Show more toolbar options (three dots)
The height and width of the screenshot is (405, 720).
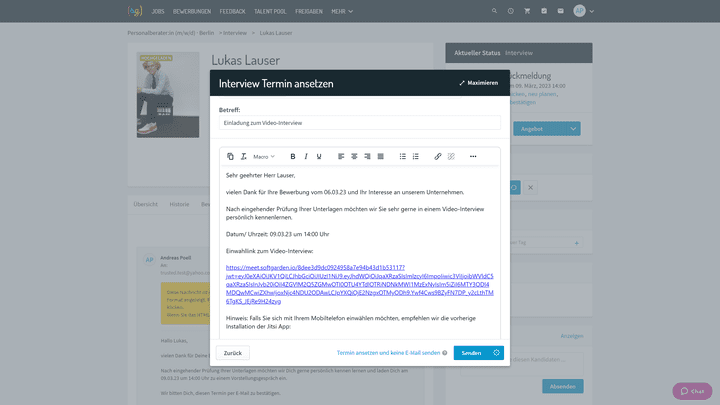click(x=473, y=157)
